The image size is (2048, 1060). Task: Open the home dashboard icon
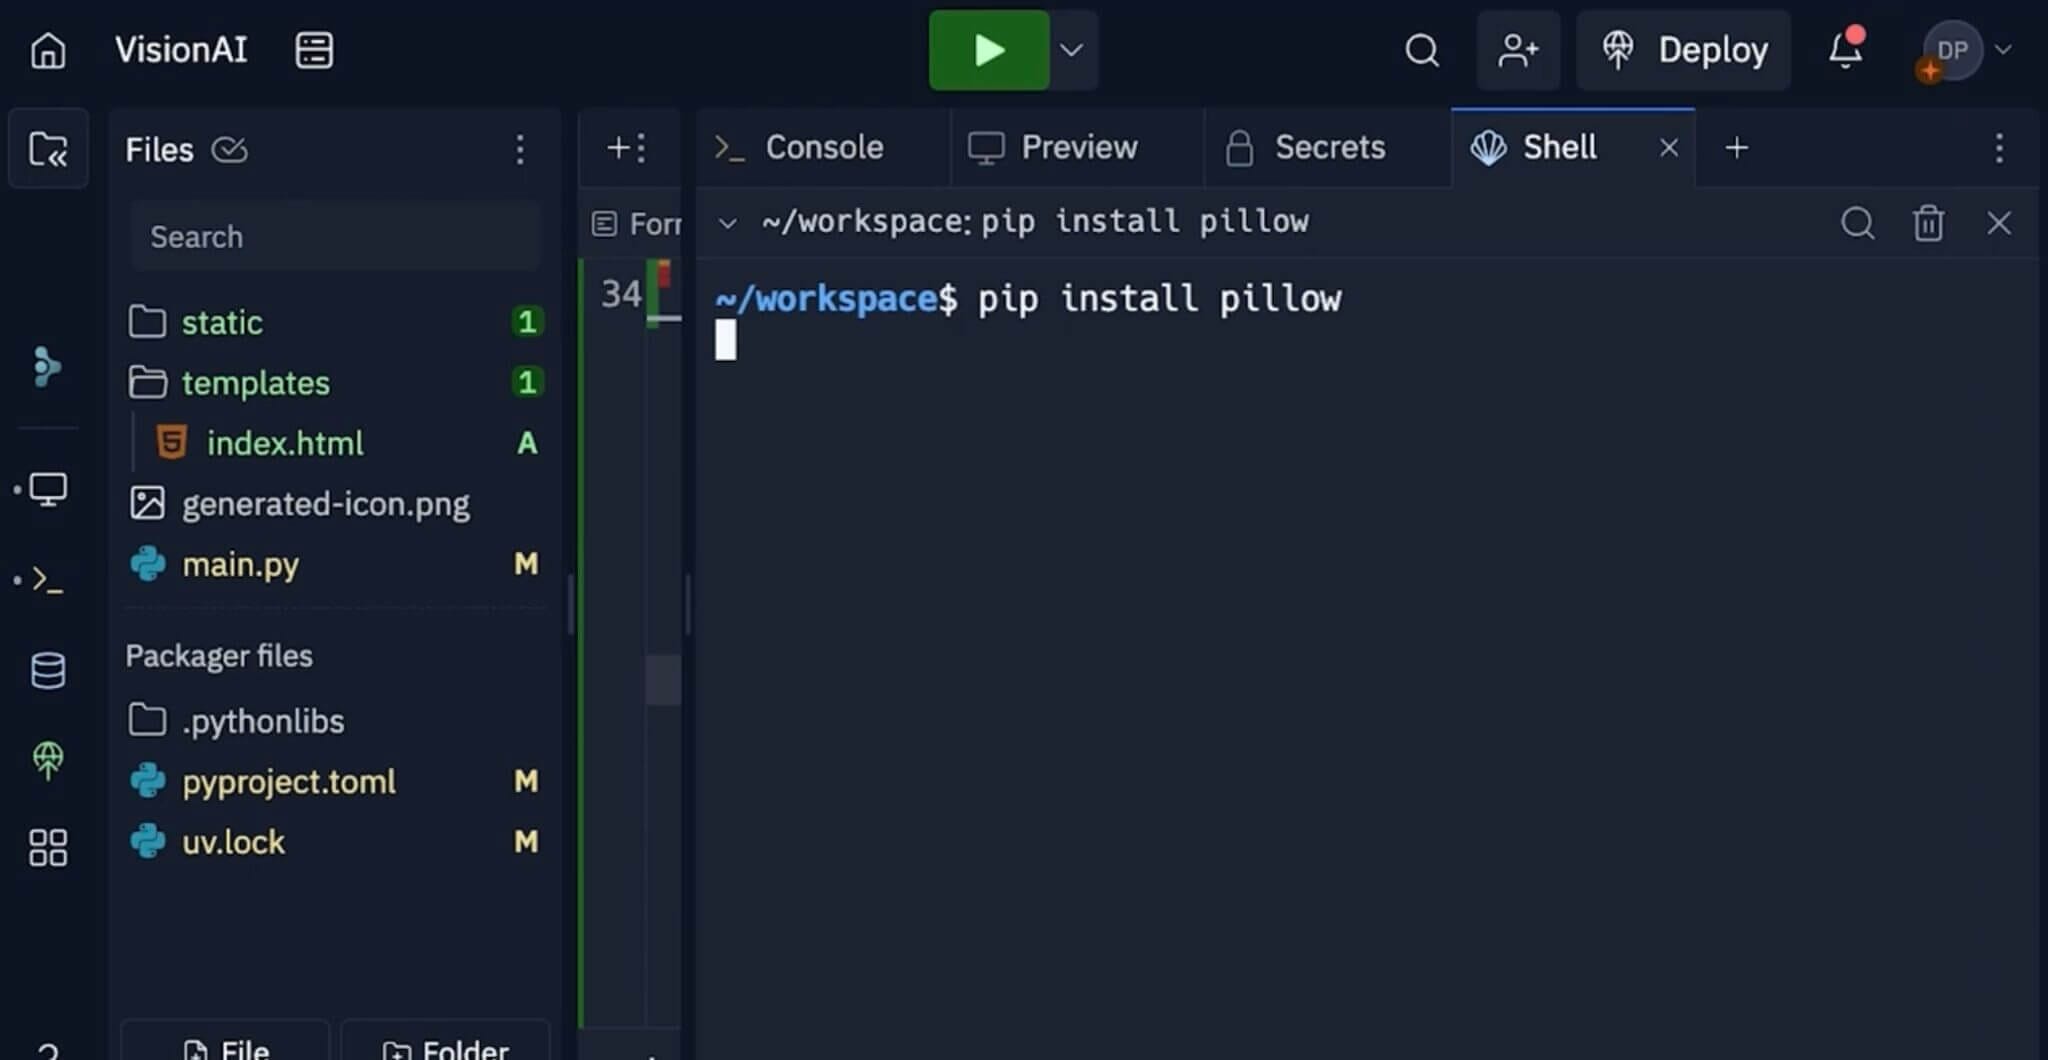(x=48, y=50)
